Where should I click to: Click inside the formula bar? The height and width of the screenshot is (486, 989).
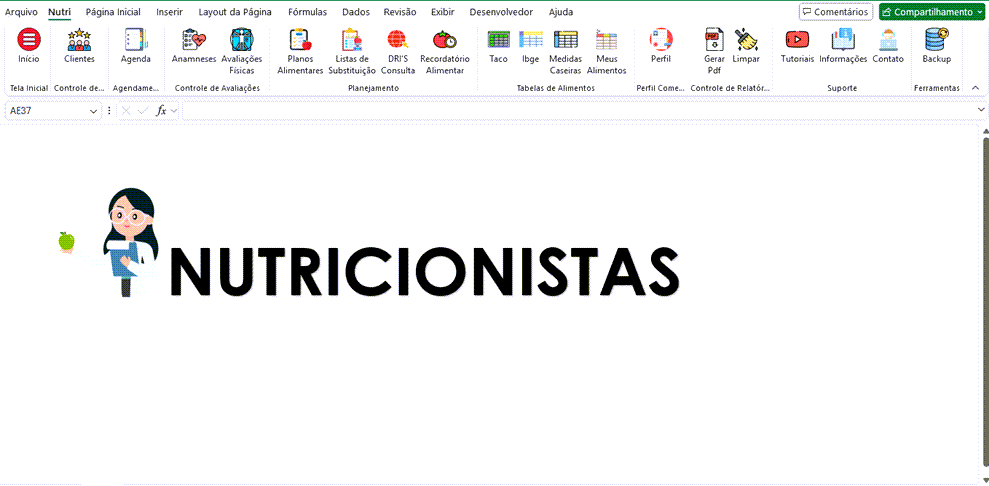[577, 111]
